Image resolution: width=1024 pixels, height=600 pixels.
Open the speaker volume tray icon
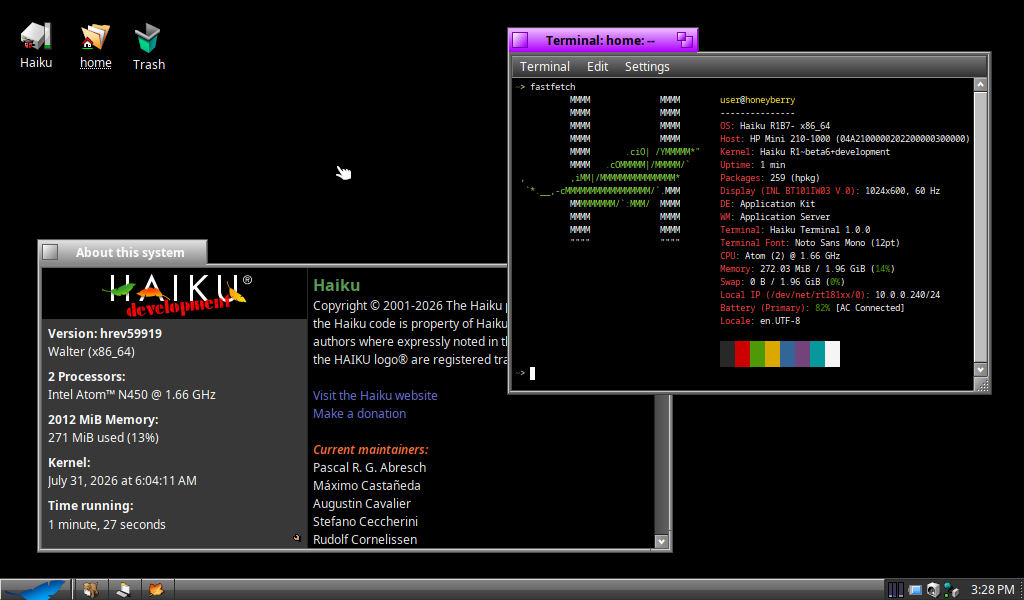933,590
